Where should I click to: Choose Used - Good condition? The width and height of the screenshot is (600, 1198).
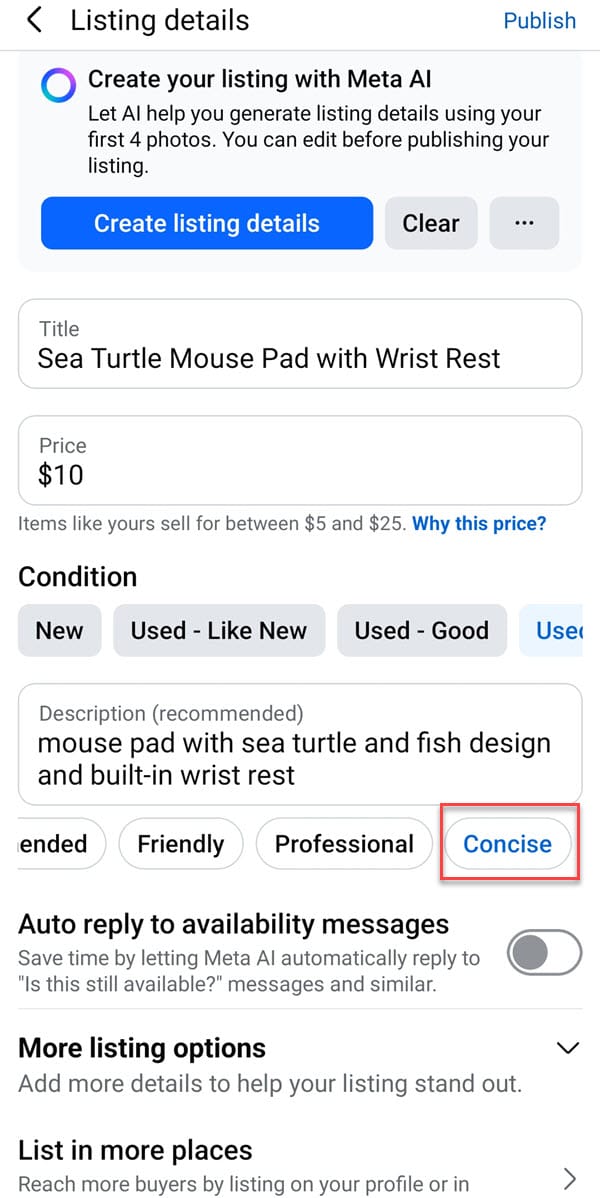(x=421, y=631)
